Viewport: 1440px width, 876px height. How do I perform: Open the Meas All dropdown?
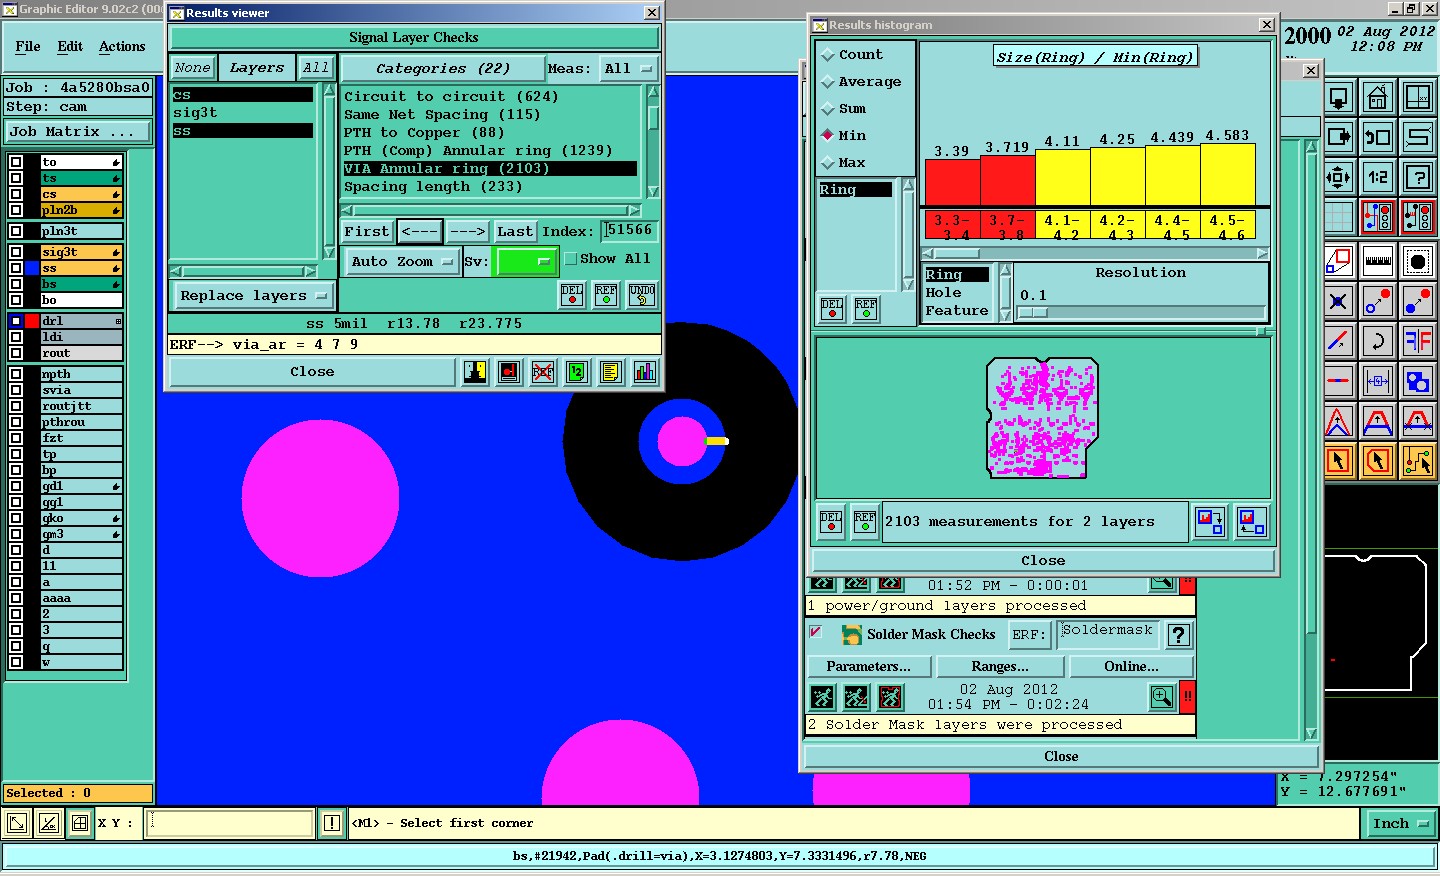628,69
